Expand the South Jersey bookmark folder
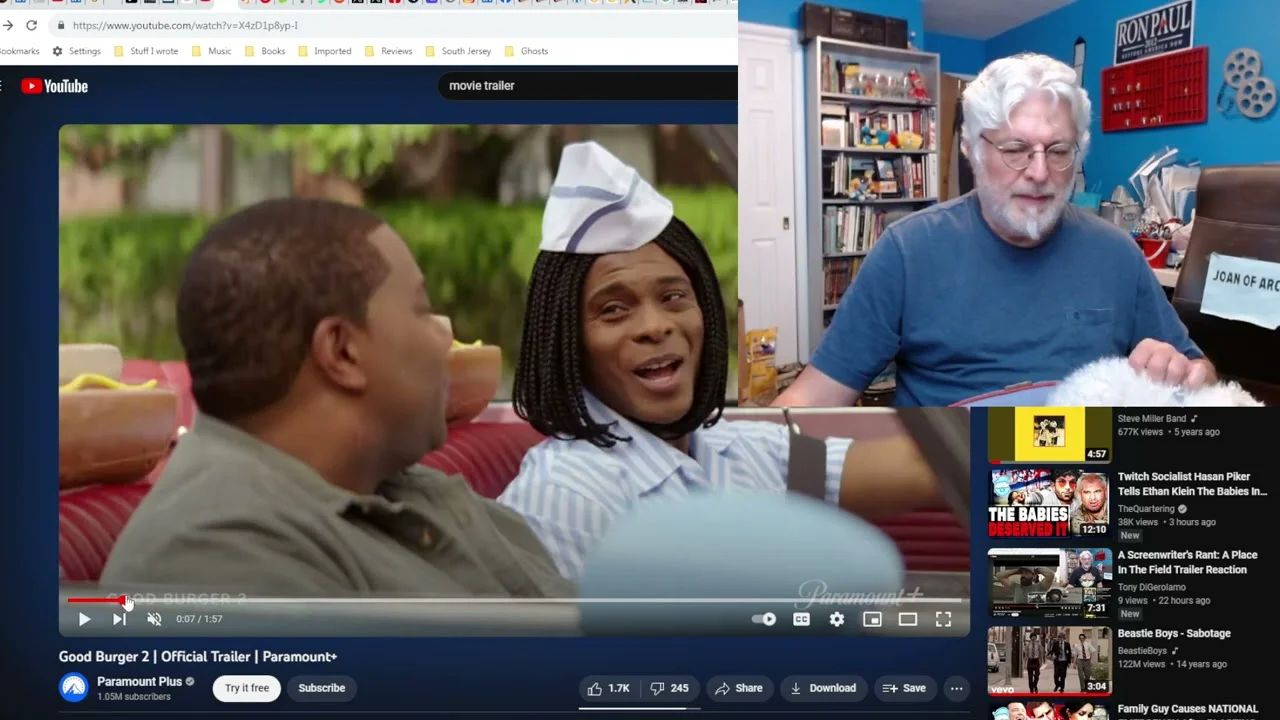Image resolution: width=1280 pixels, height=720 pixels. pyautogui.click(x=458, y=51)
